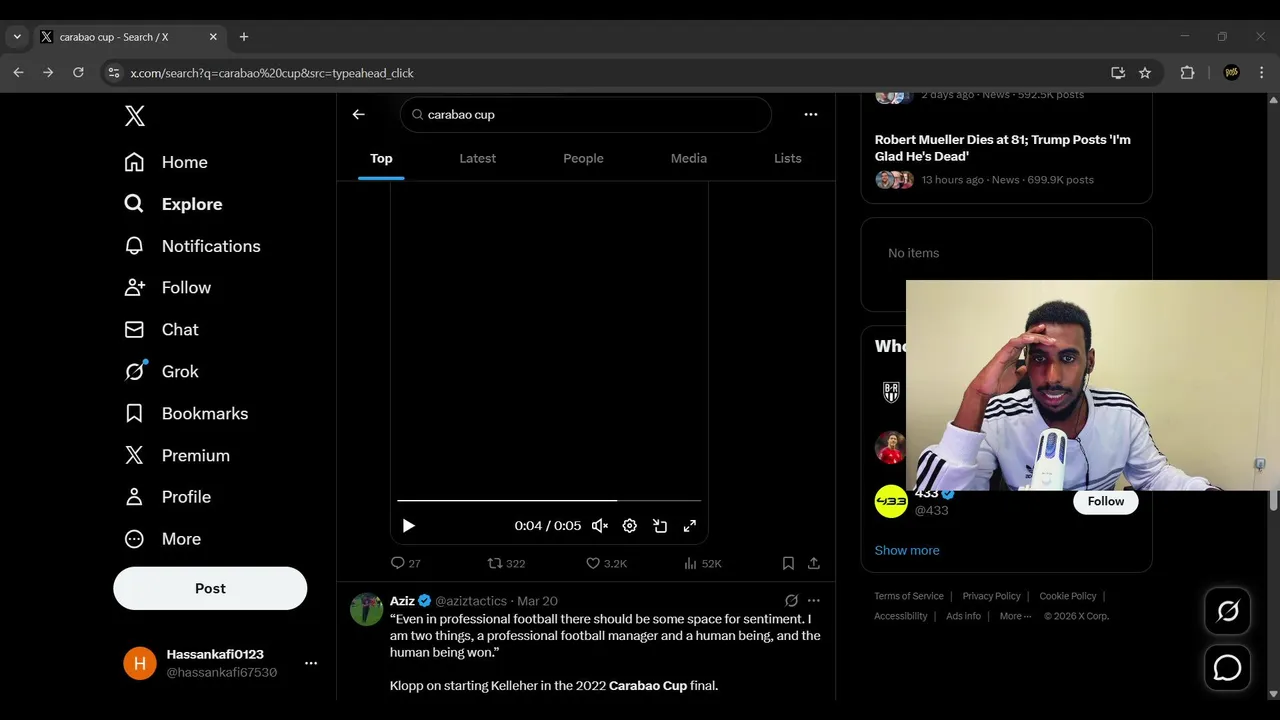Viewport: 1280px width, 720px height.
Task: Open Terms of Service link
Action: coord(909,596)
